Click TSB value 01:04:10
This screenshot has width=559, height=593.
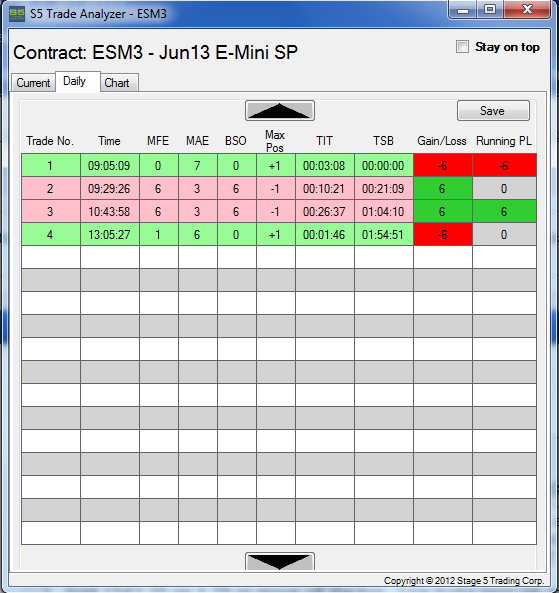pyautogui.click(x=384, y=211)
